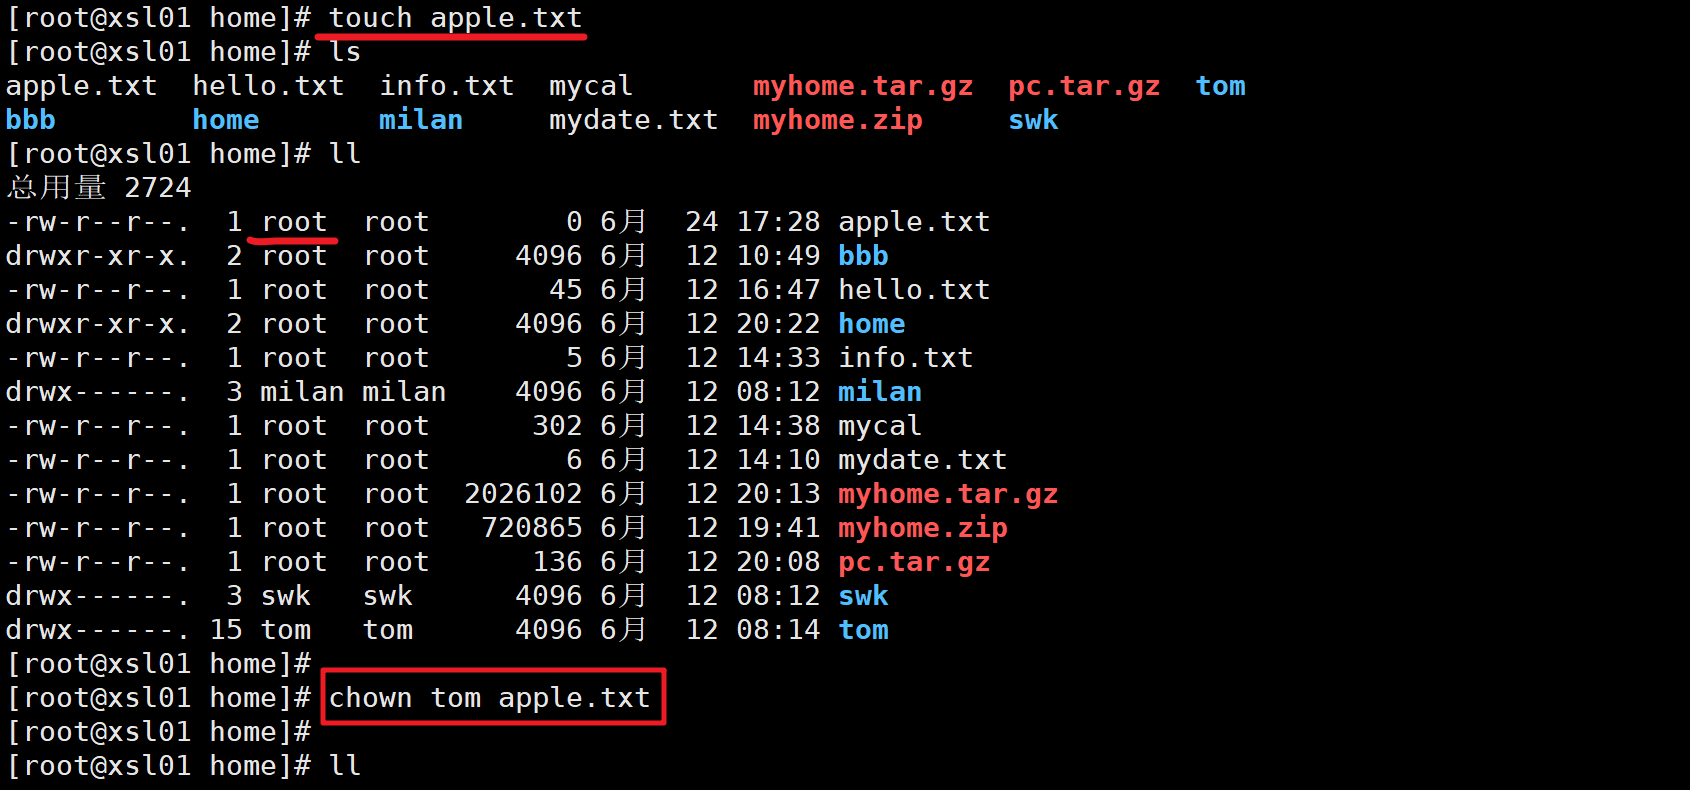
Task: Click size 2026102 in myhome.tar.gz row
Action: click(523, 494)
